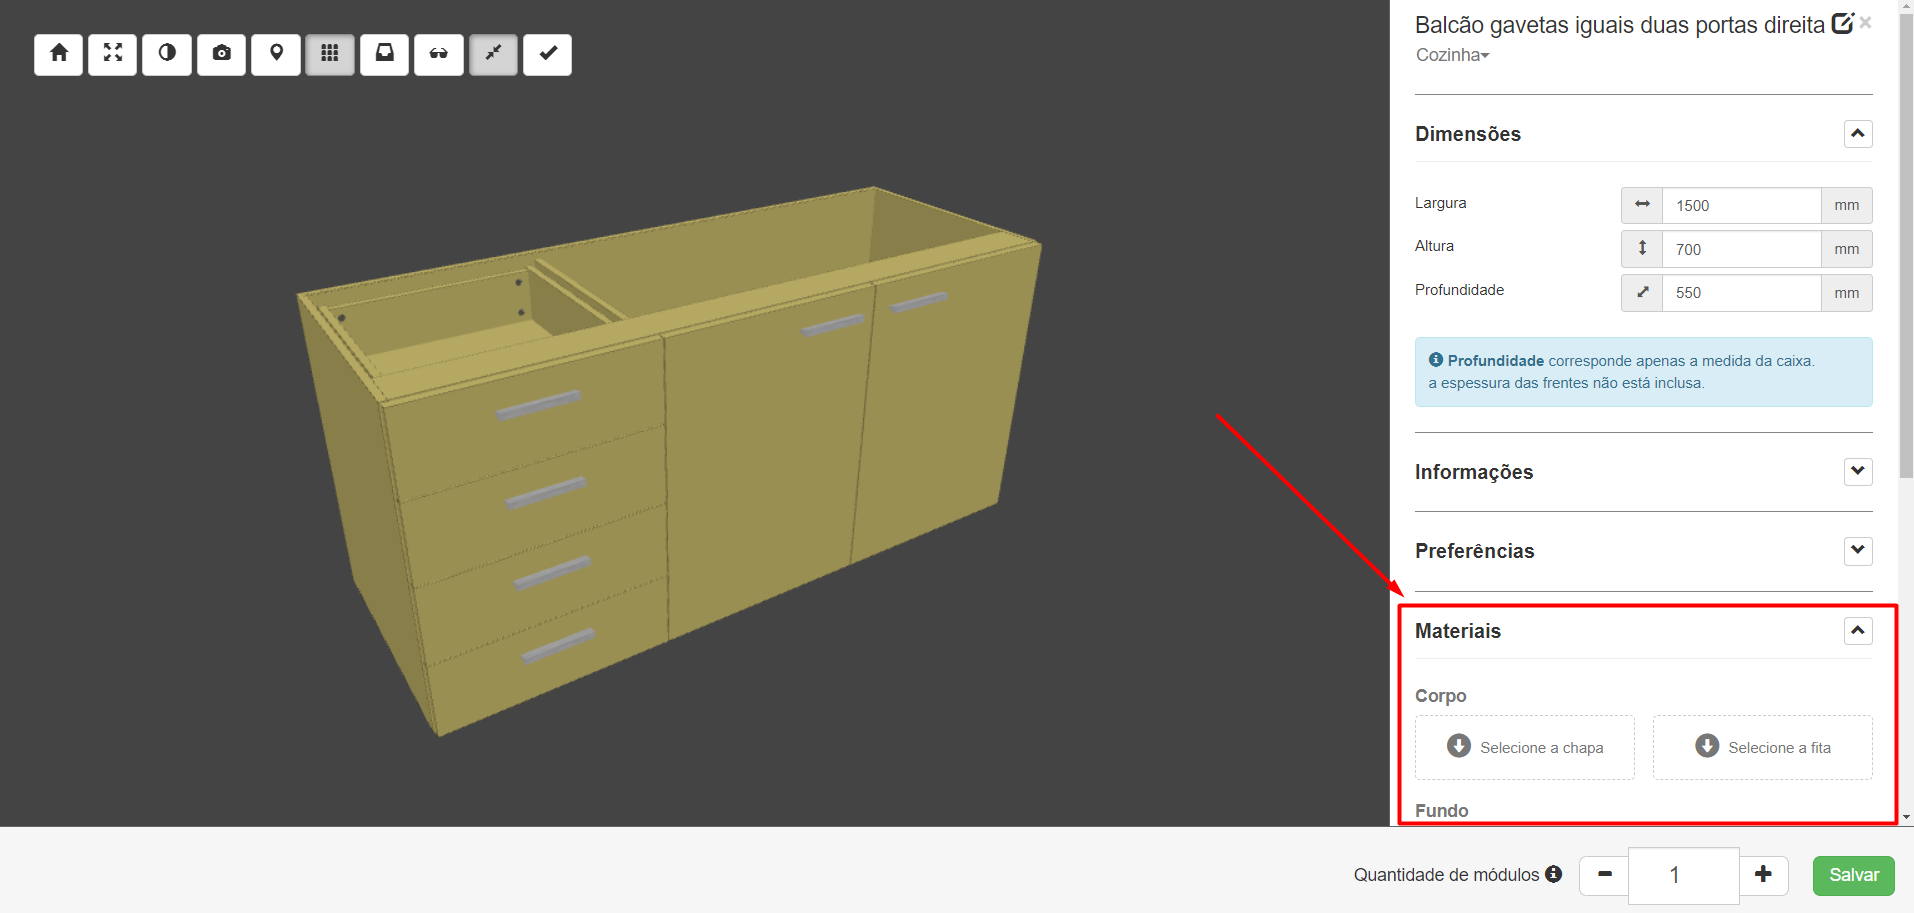Toggle fullscreen with the expand arrows icon
The height and width of the screenshot is (913, 1914).
click(x=113, y=54)
